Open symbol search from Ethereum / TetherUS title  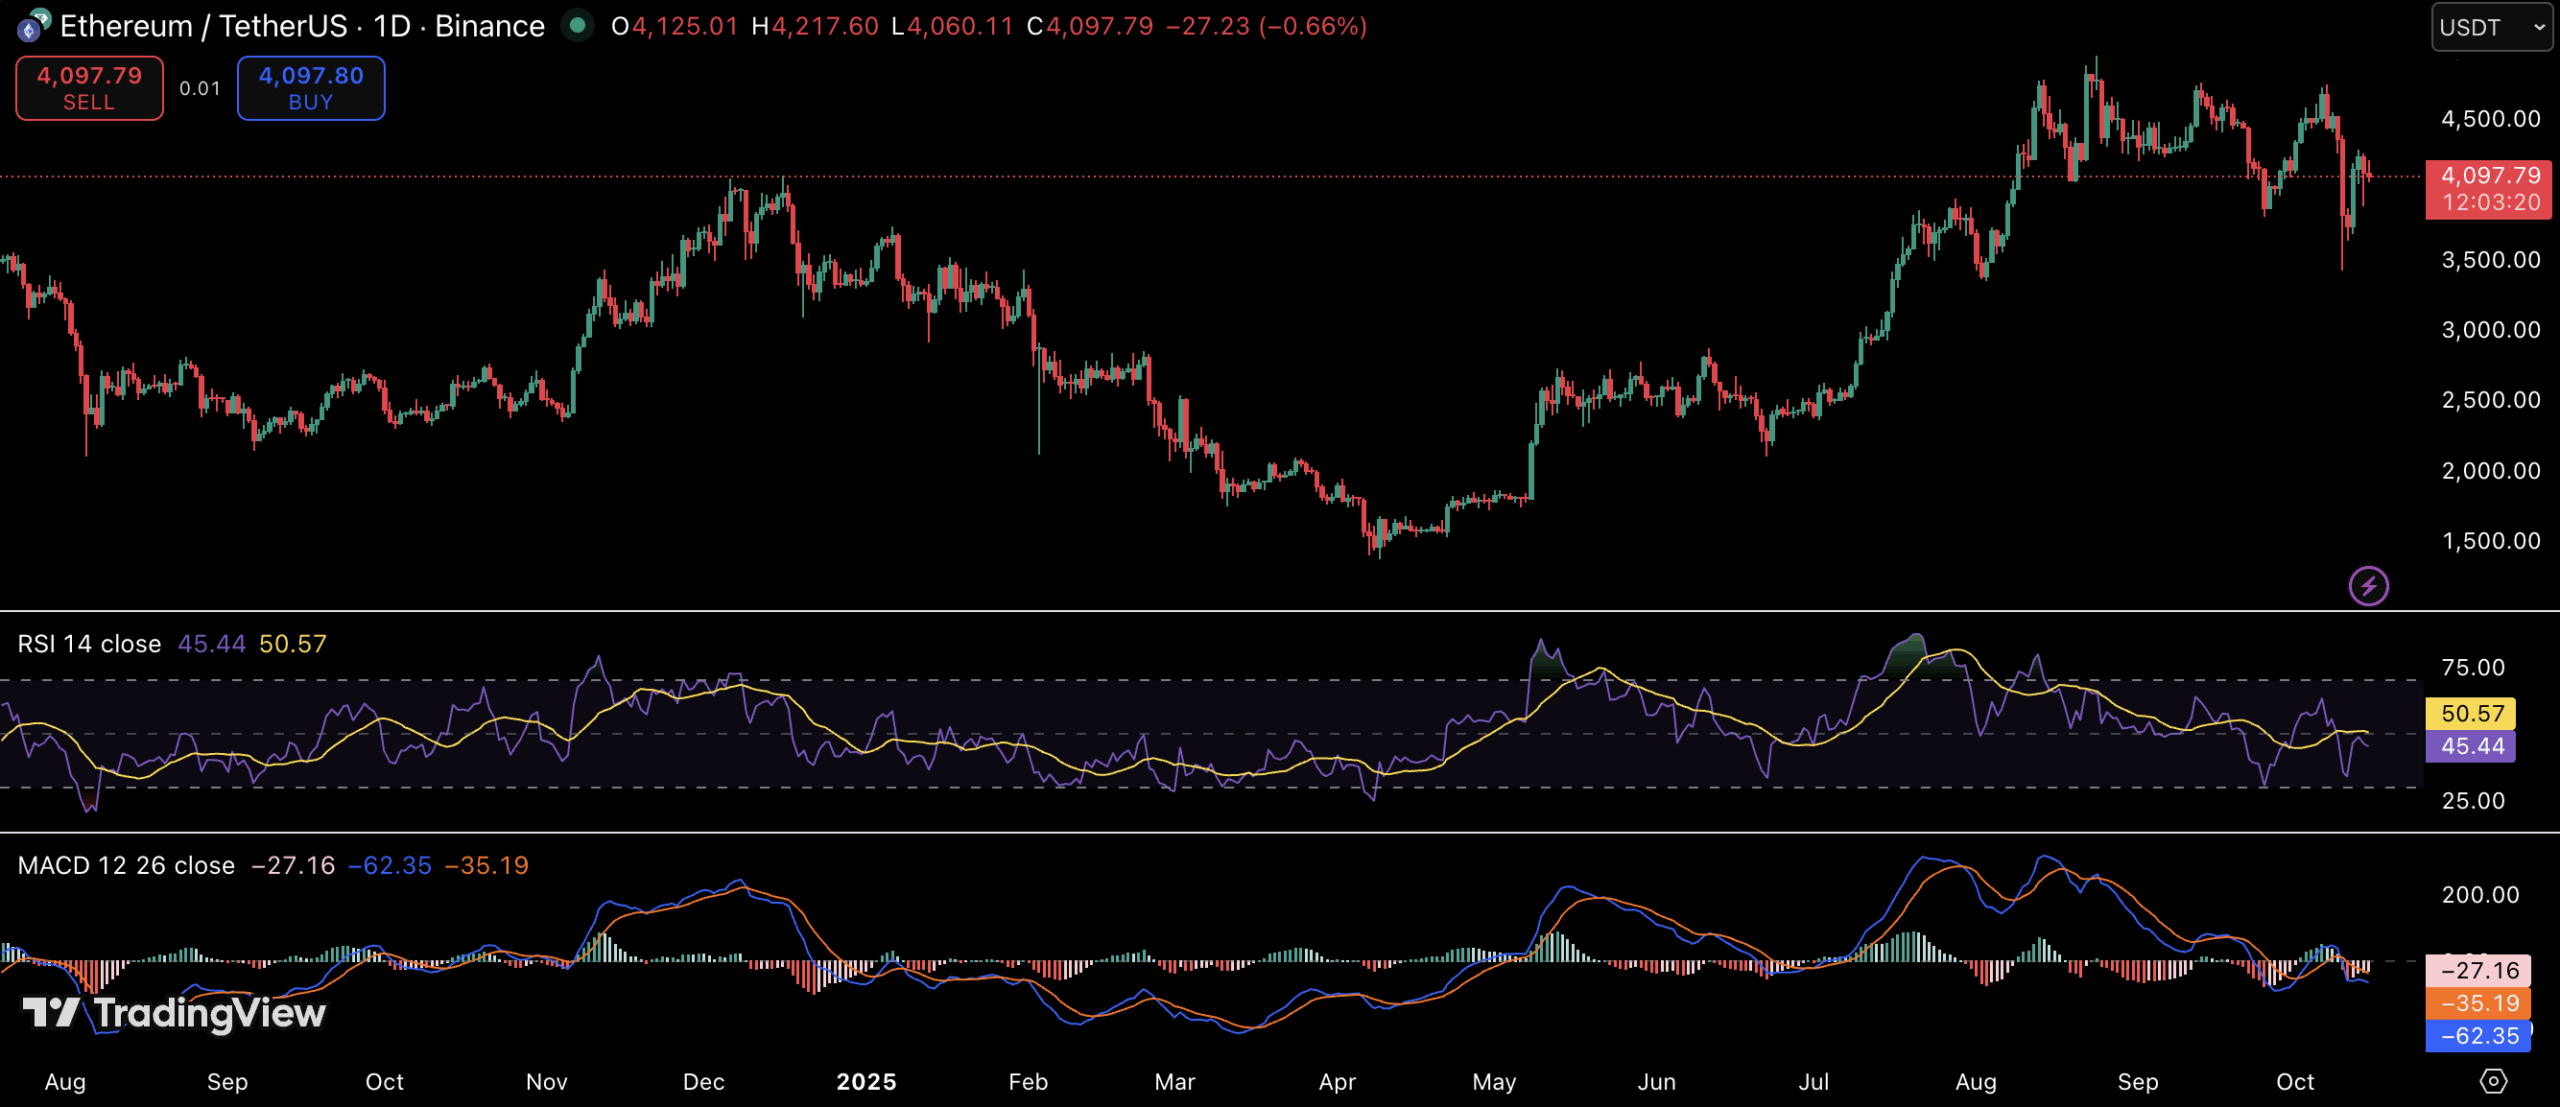click(300, 26)
